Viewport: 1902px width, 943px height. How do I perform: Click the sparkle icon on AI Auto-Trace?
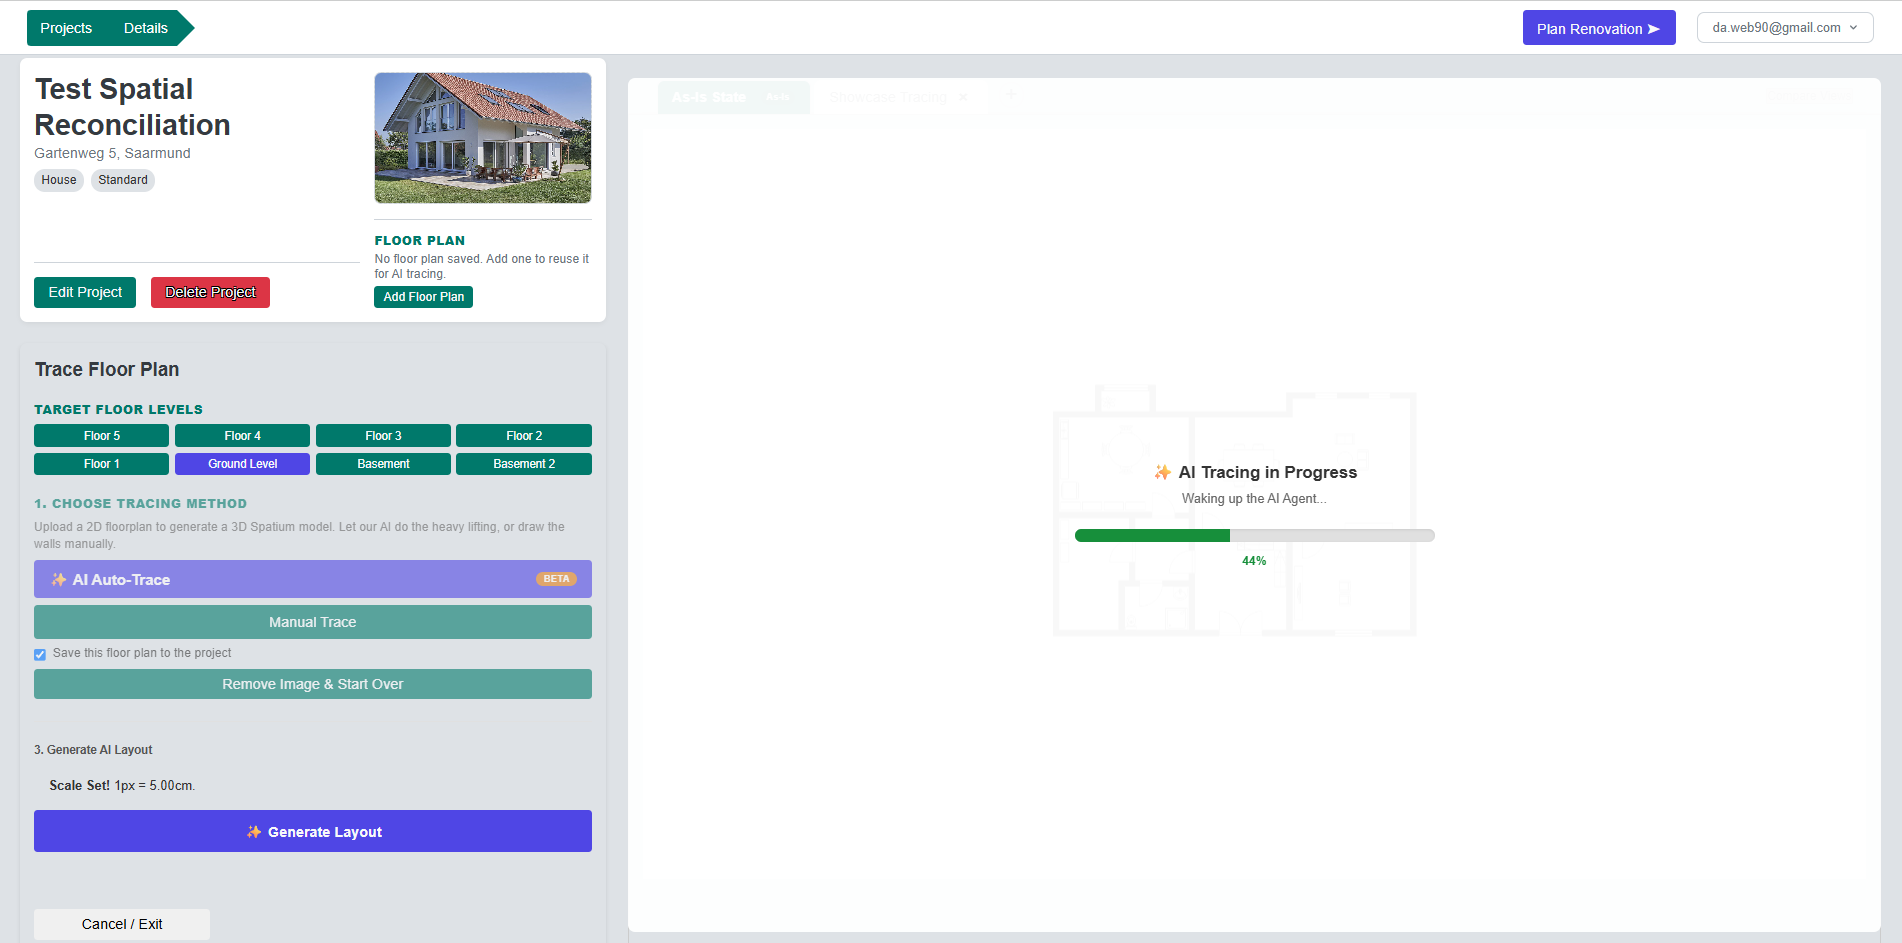coord(59,579)
